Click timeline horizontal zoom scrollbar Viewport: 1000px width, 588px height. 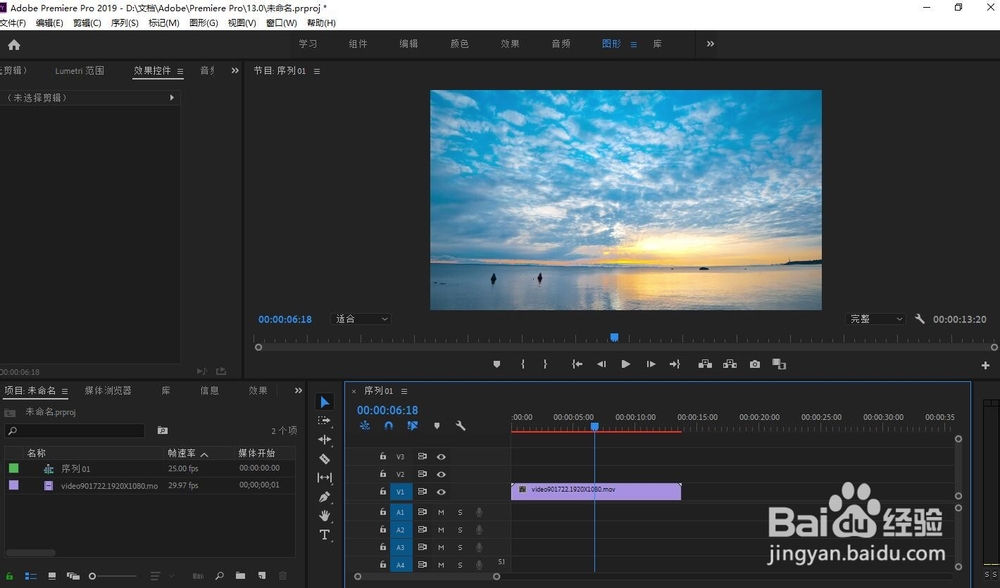427,577
